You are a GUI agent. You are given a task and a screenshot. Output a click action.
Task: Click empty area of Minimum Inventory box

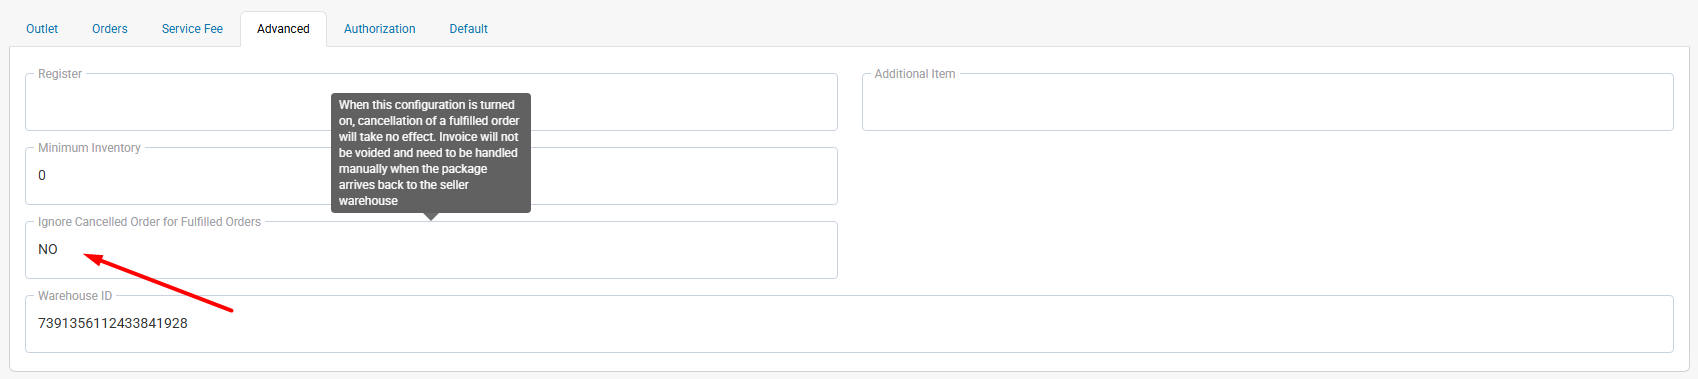point(680,178)
